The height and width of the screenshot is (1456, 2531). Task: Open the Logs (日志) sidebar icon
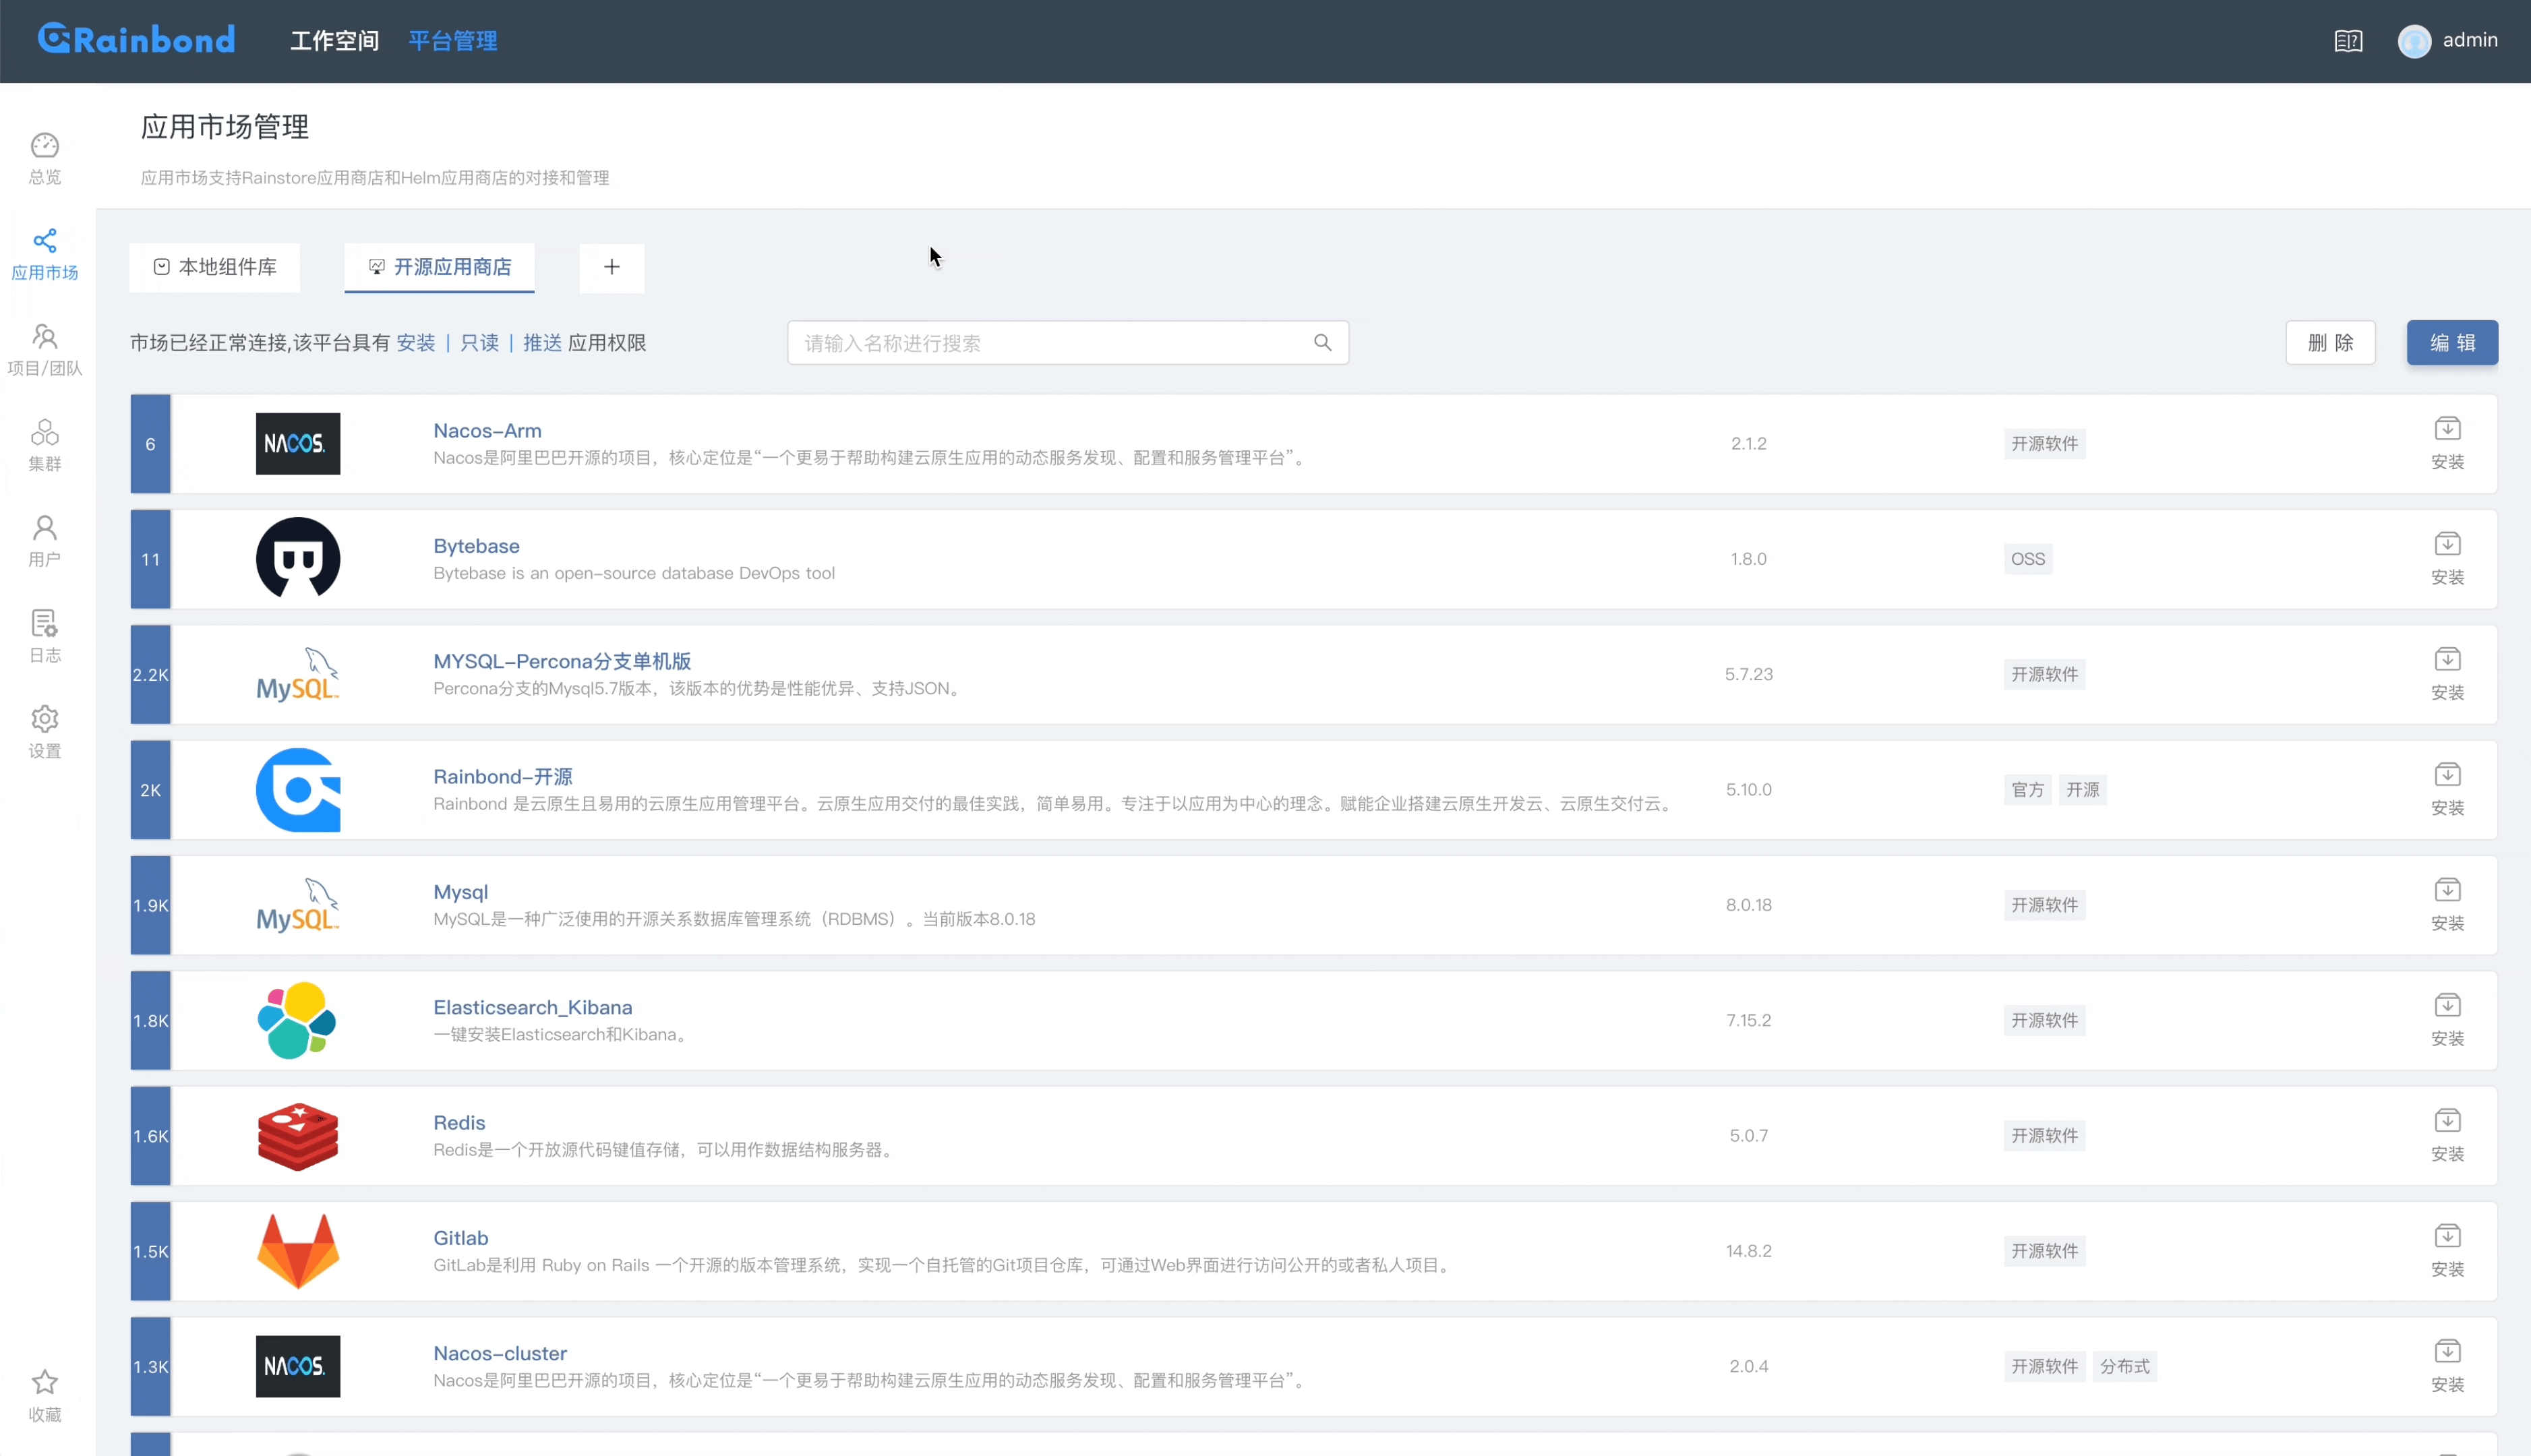tap(44, 624)
